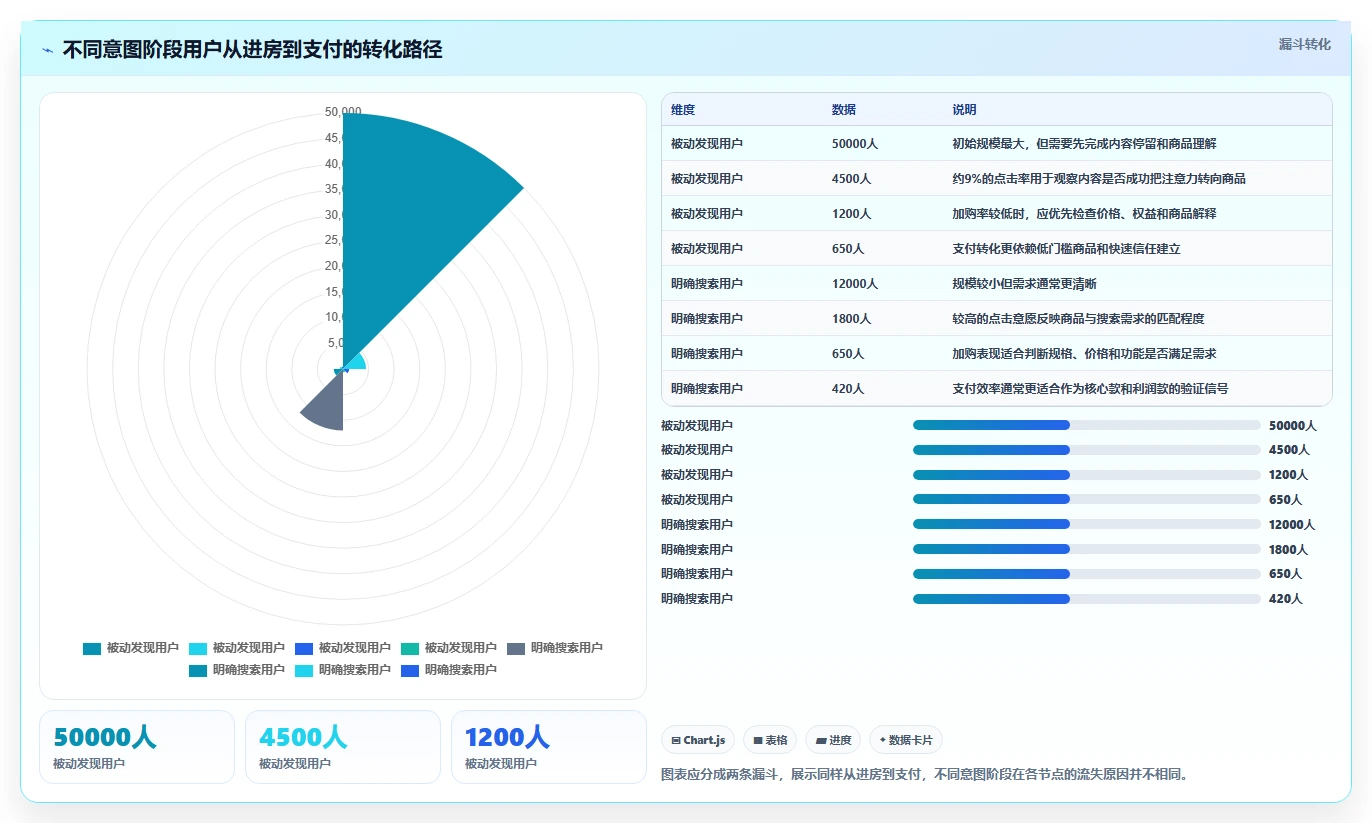The height and width of the screenshot is (823, 1372).
Task: Click the 12000人 table cell
Action: (855, 284)
